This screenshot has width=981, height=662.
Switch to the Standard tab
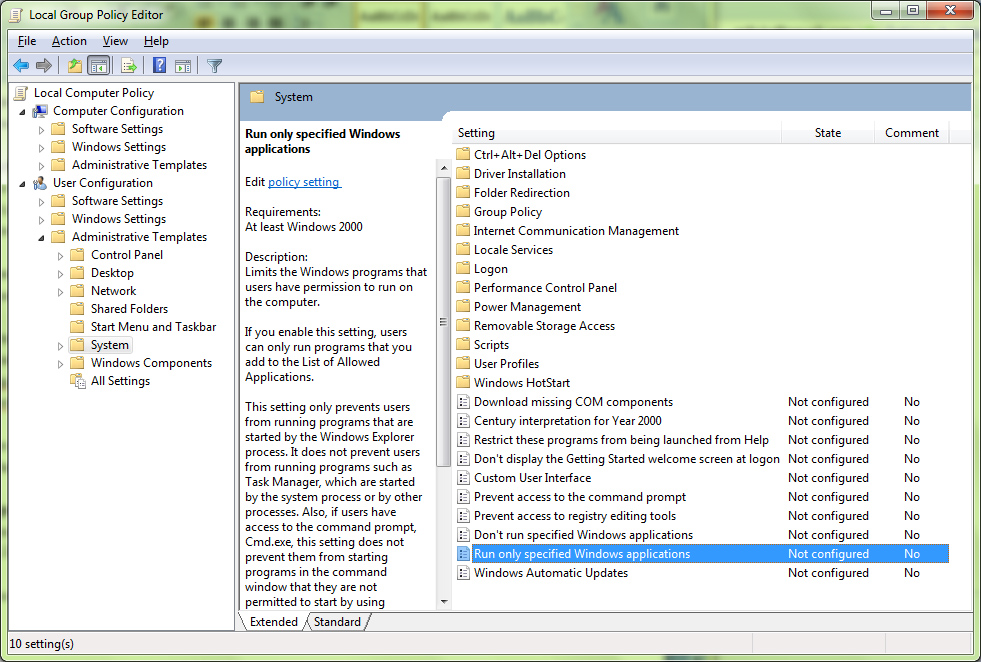pos(337,621)
